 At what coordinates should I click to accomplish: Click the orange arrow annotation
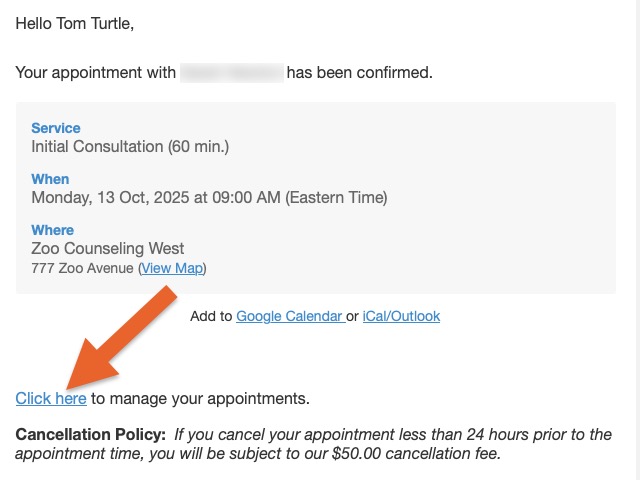[x=121, y=338]
